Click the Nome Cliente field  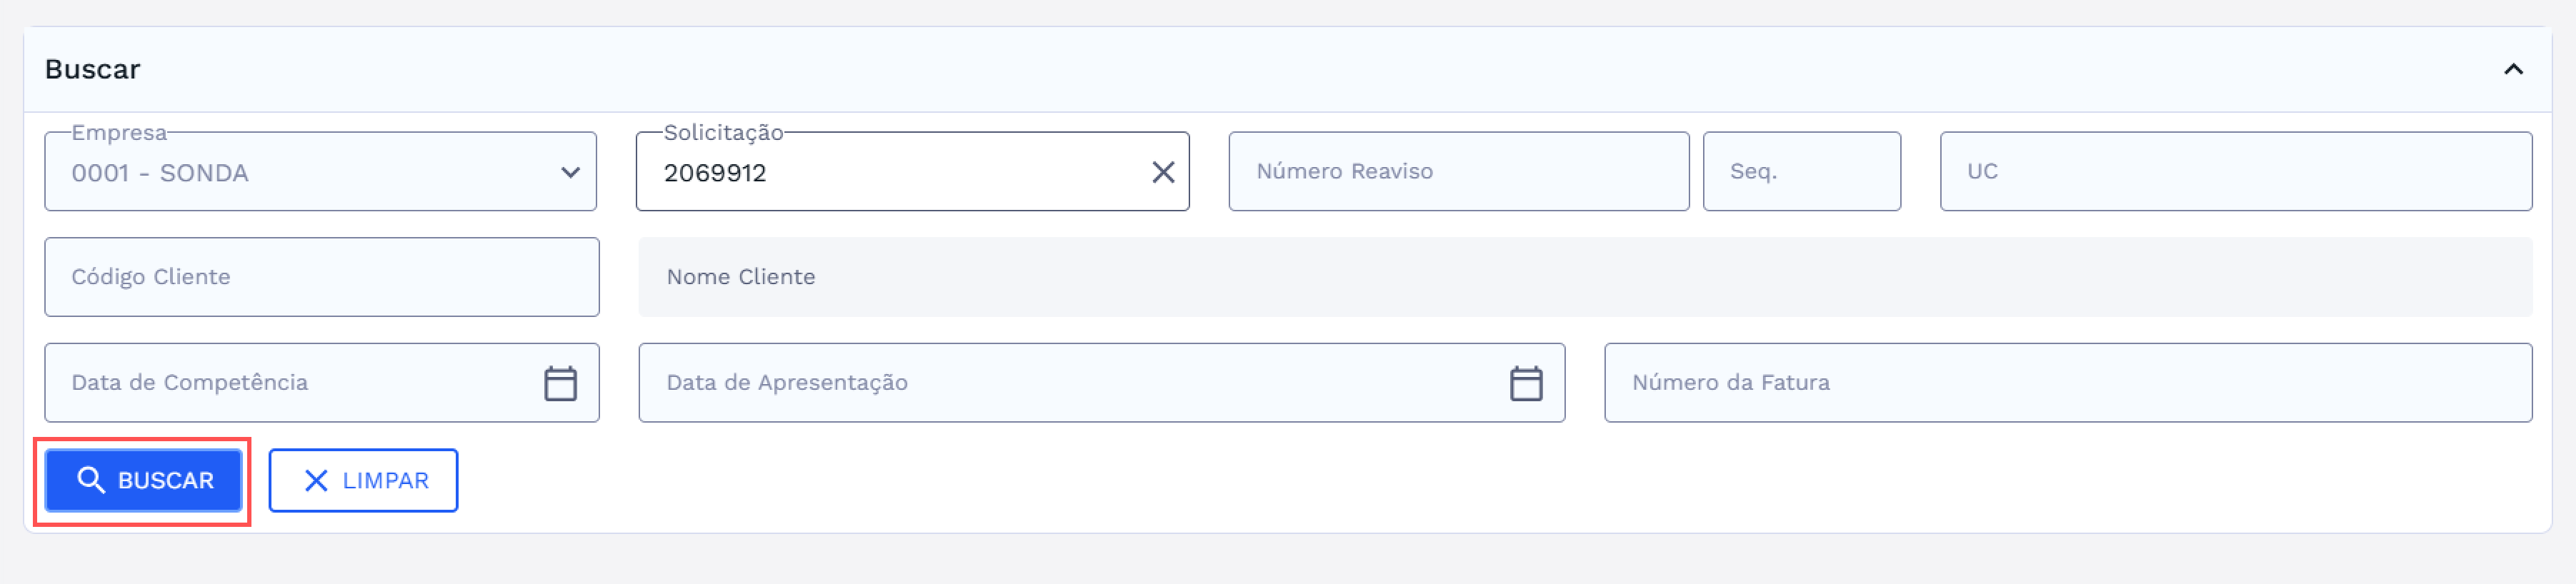tap(1584, 277)
